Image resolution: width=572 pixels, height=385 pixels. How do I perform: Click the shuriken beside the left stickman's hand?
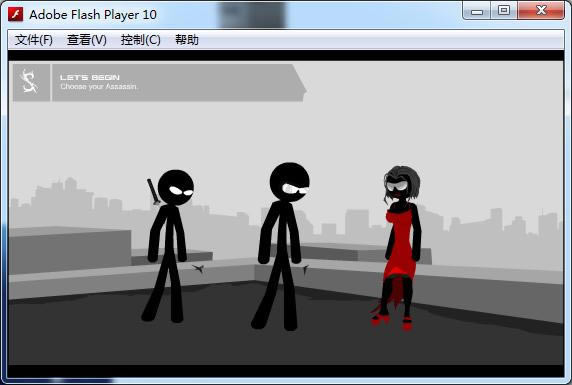click(198, 269)
